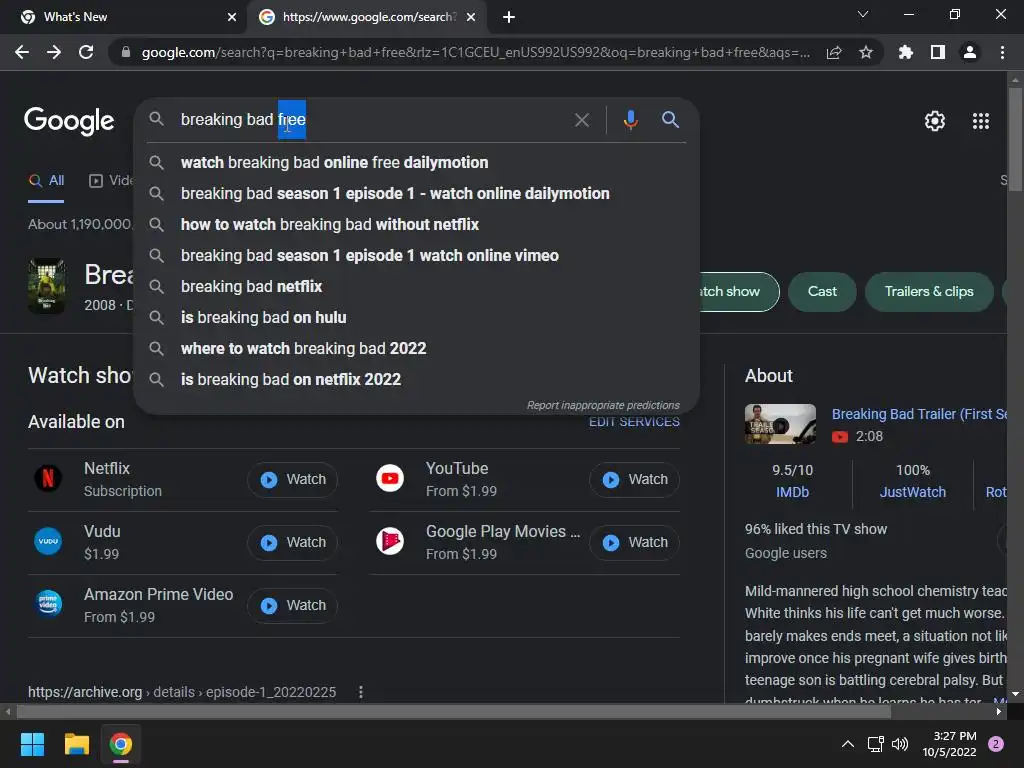
Task: Toggle the Chrome side panel icon
Action: pos(938,52)
